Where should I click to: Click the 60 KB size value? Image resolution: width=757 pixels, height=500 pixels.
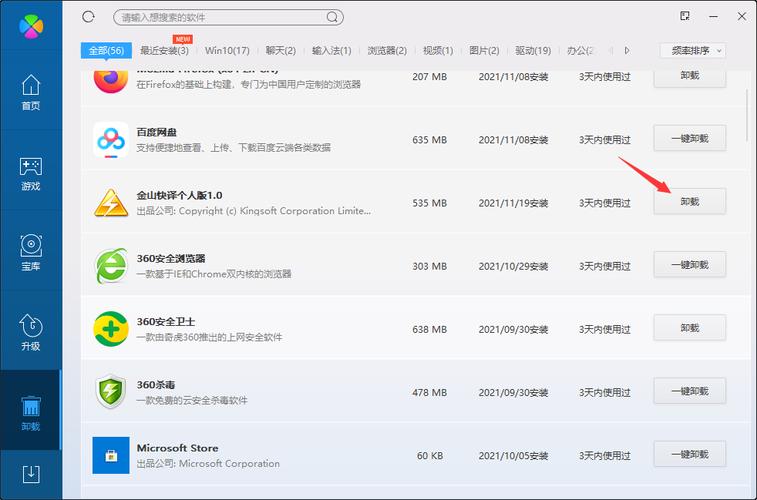(x=430, y=456)
